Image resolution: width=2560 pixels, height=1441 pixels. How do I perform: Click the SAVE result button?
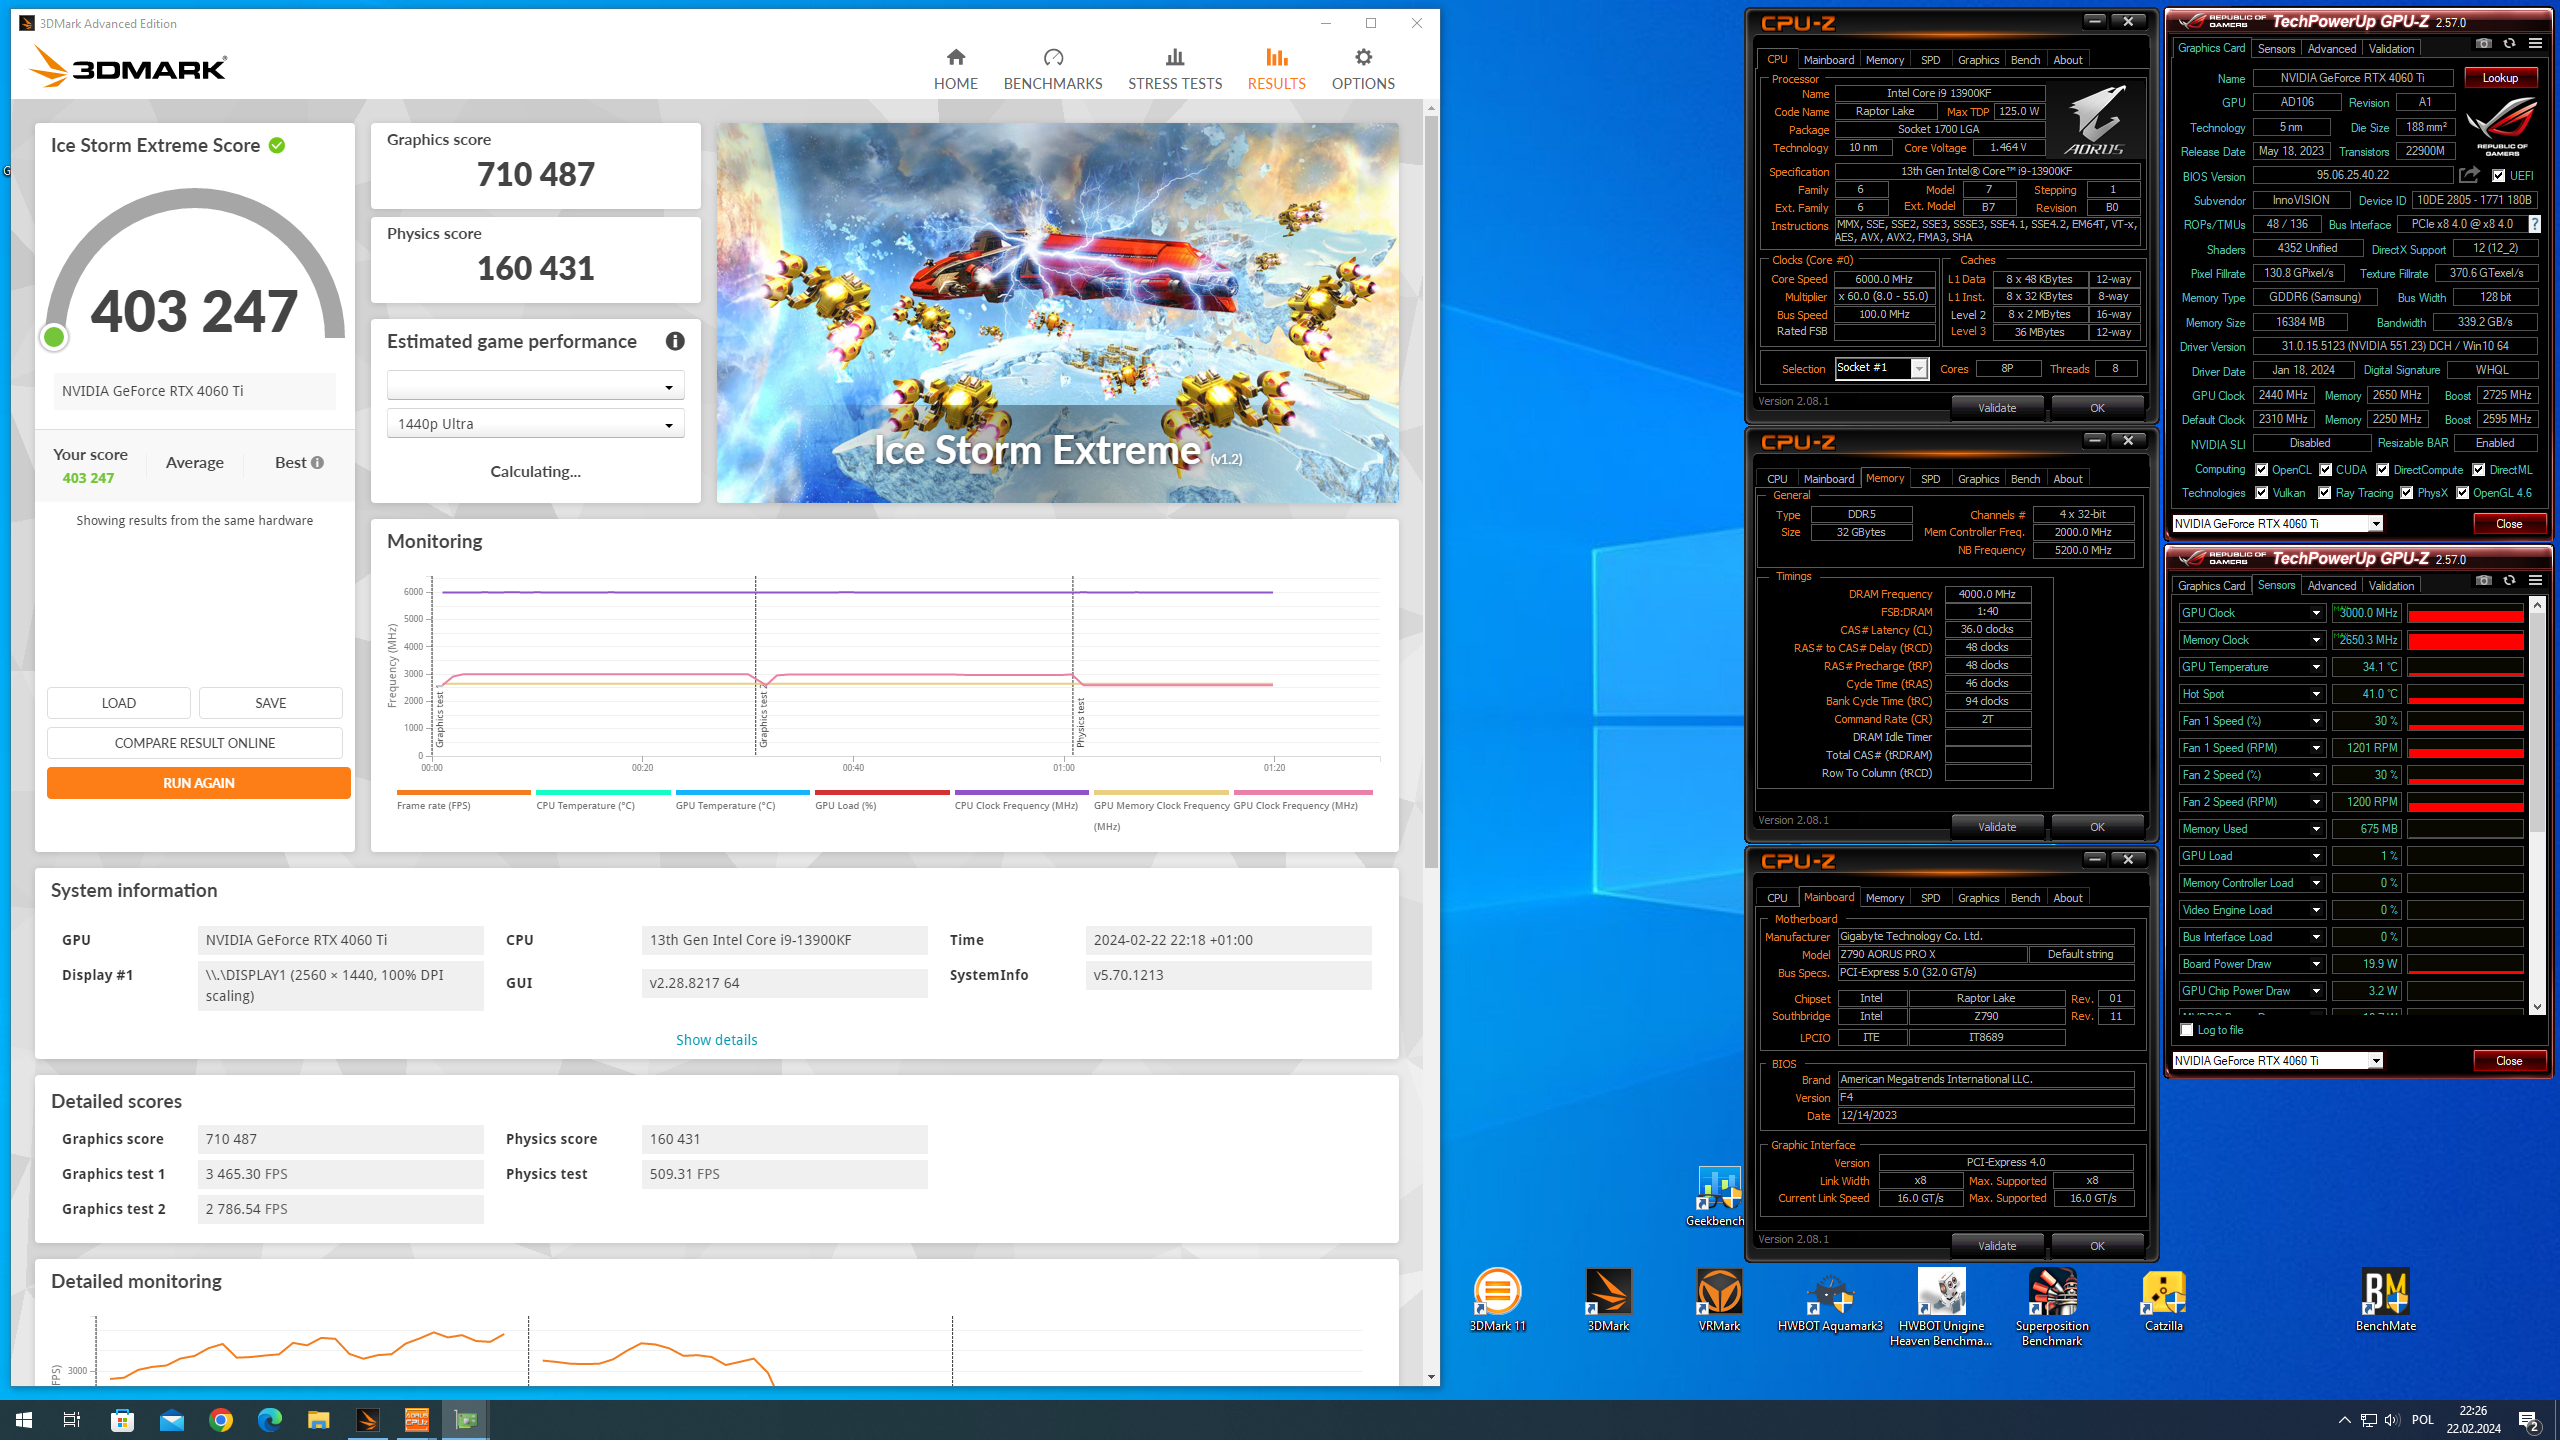271,703
